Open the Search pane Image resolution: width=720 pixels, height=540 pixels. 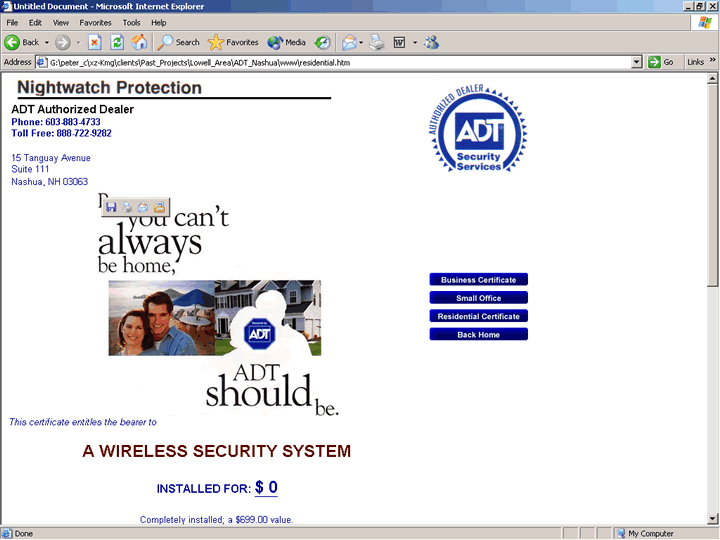178,43
